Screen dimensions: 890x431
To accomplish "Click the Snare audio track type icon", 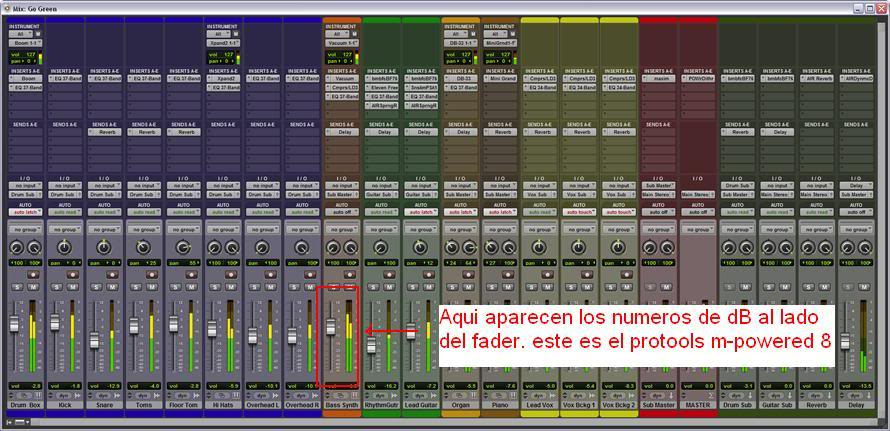I will point(117,396).
